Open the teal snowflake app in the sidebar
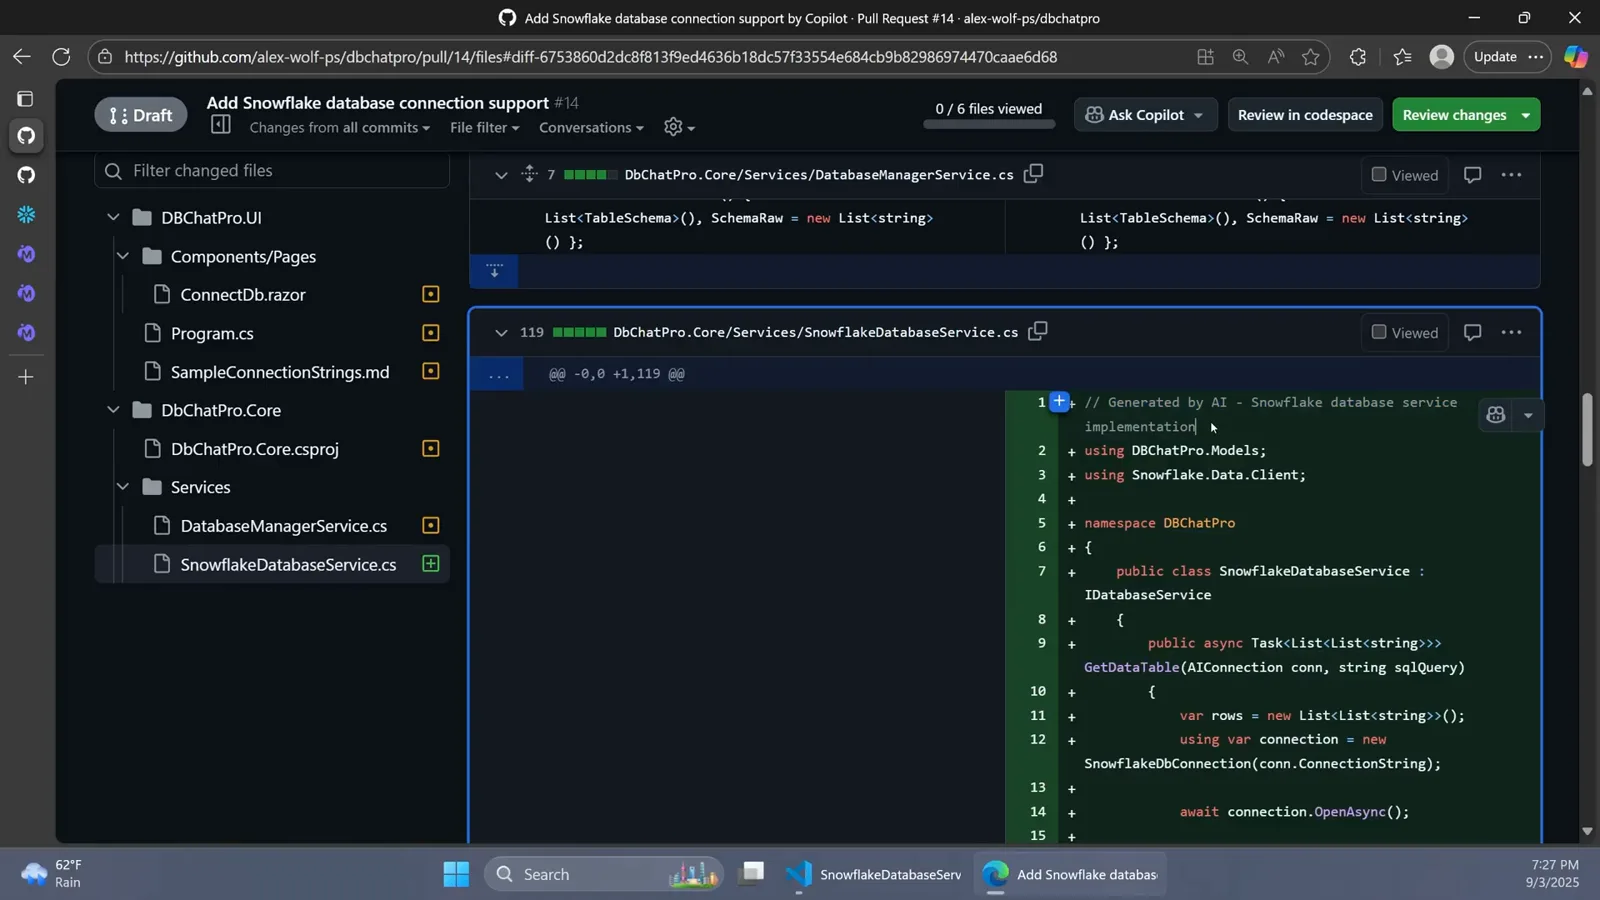Screen dimensions: 1600x900 pyautogui.click(x=26, y=214)
